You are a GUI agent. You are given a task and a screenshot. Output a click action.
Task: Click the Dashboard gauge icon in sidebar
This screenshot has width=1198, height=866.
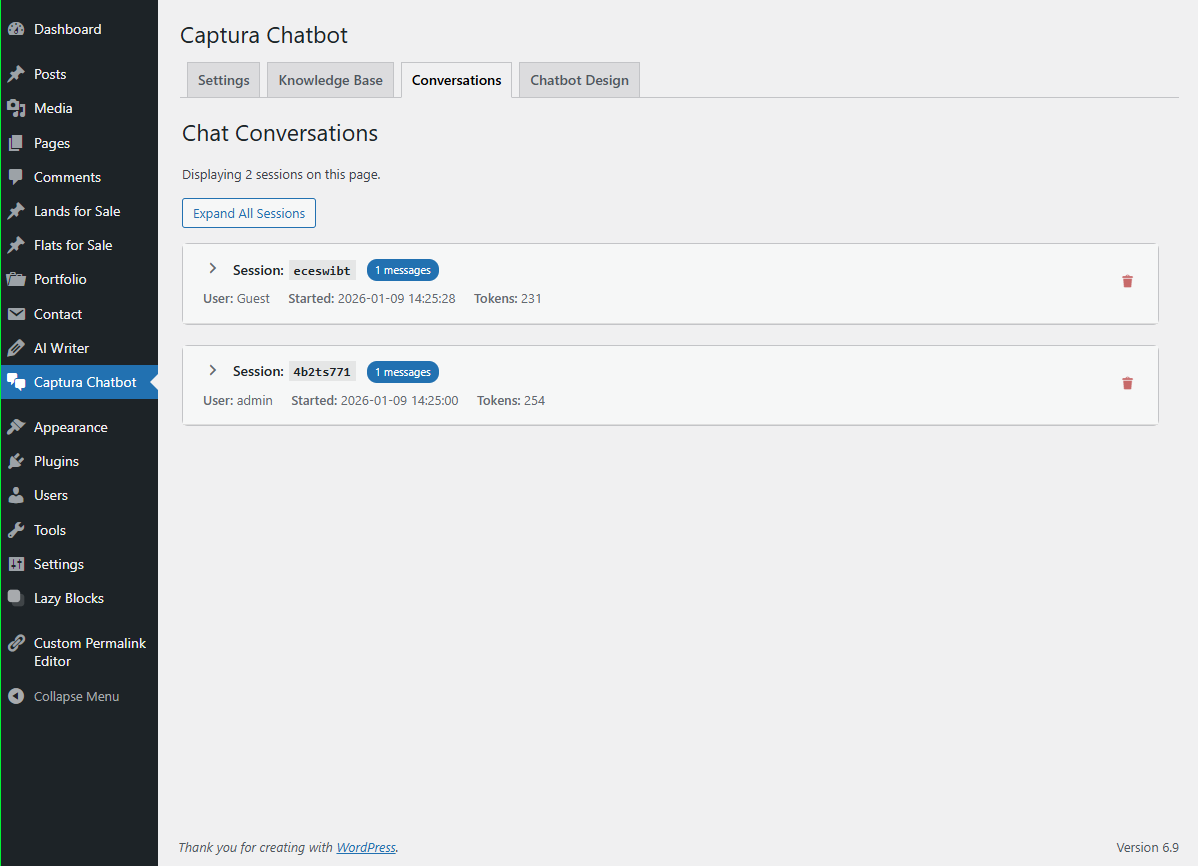tap(16, 29)
